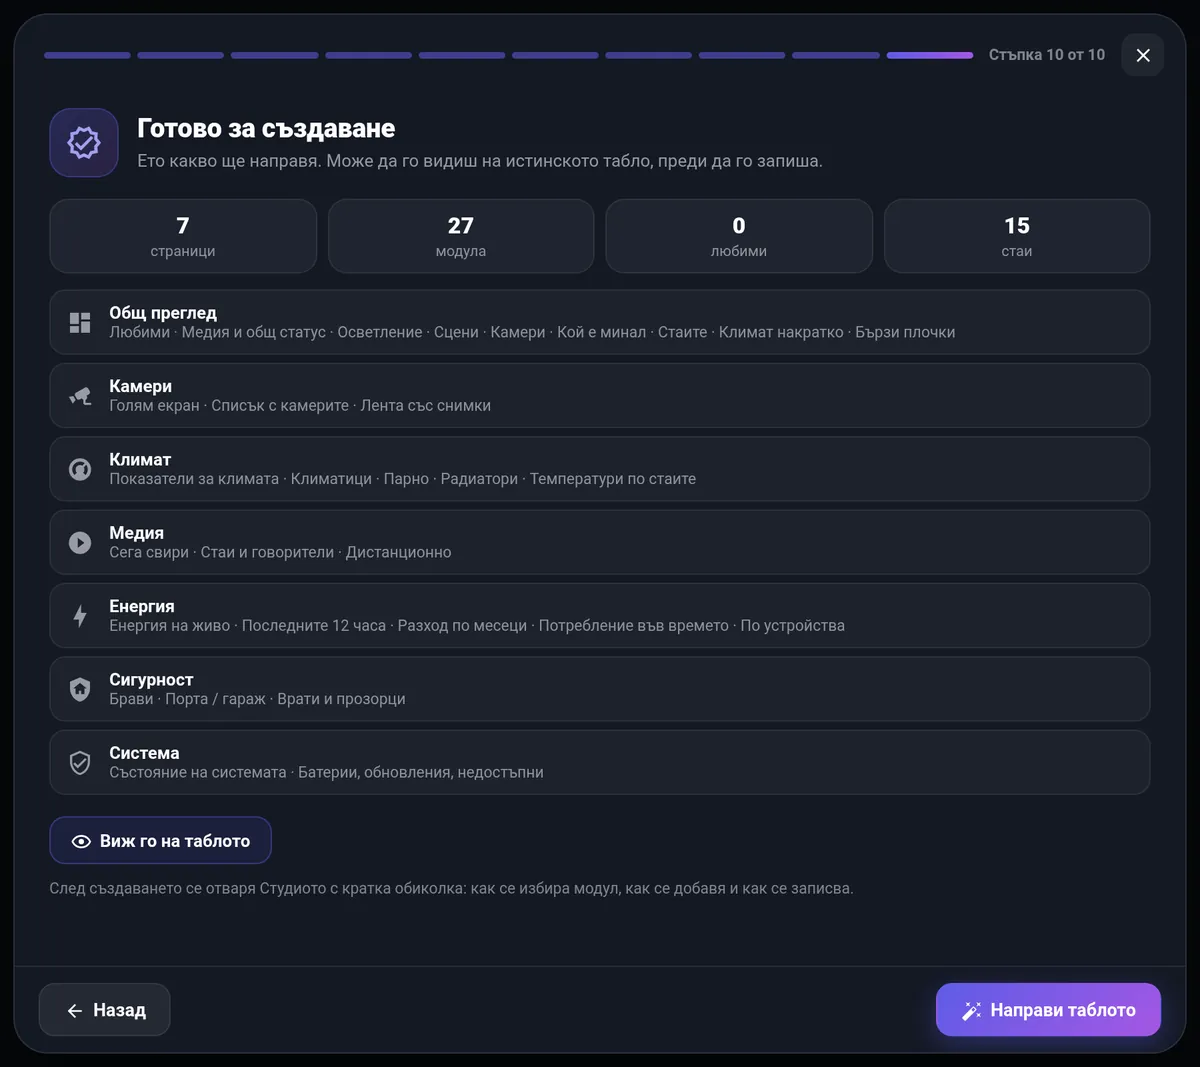This screenshot has height=1067, width=1200.
Task: Select the 27 модула summary card
Action: pos(461,236)
